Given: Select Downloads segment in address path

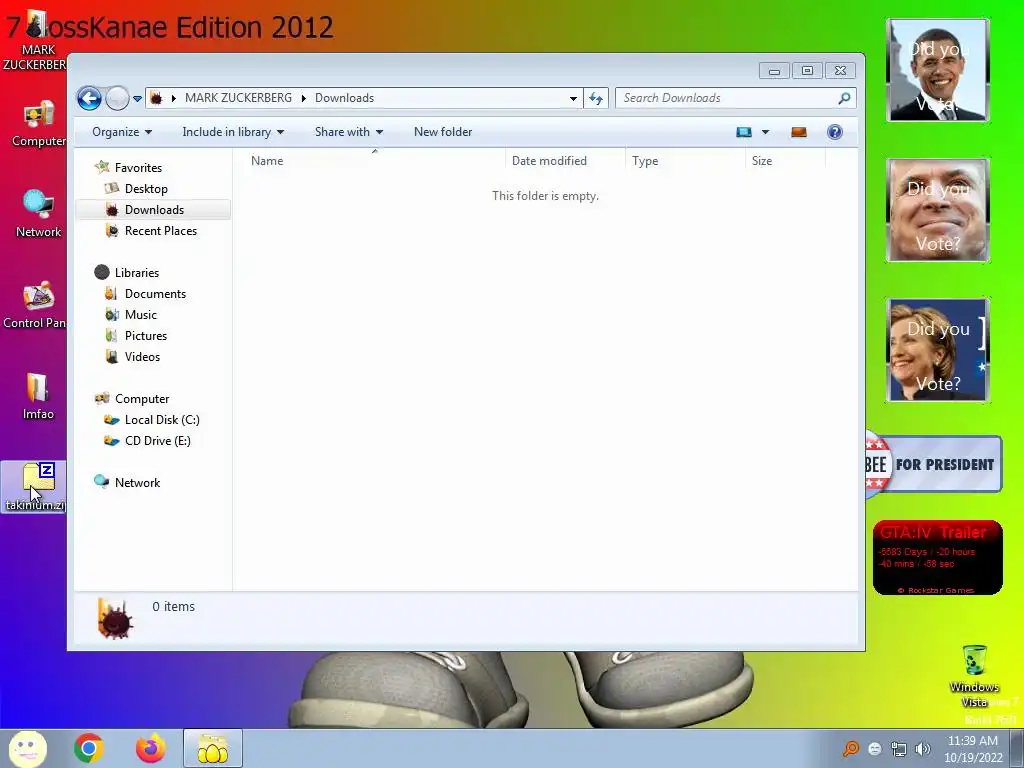Looking at the screenshot, I should [x=344, y=98].
